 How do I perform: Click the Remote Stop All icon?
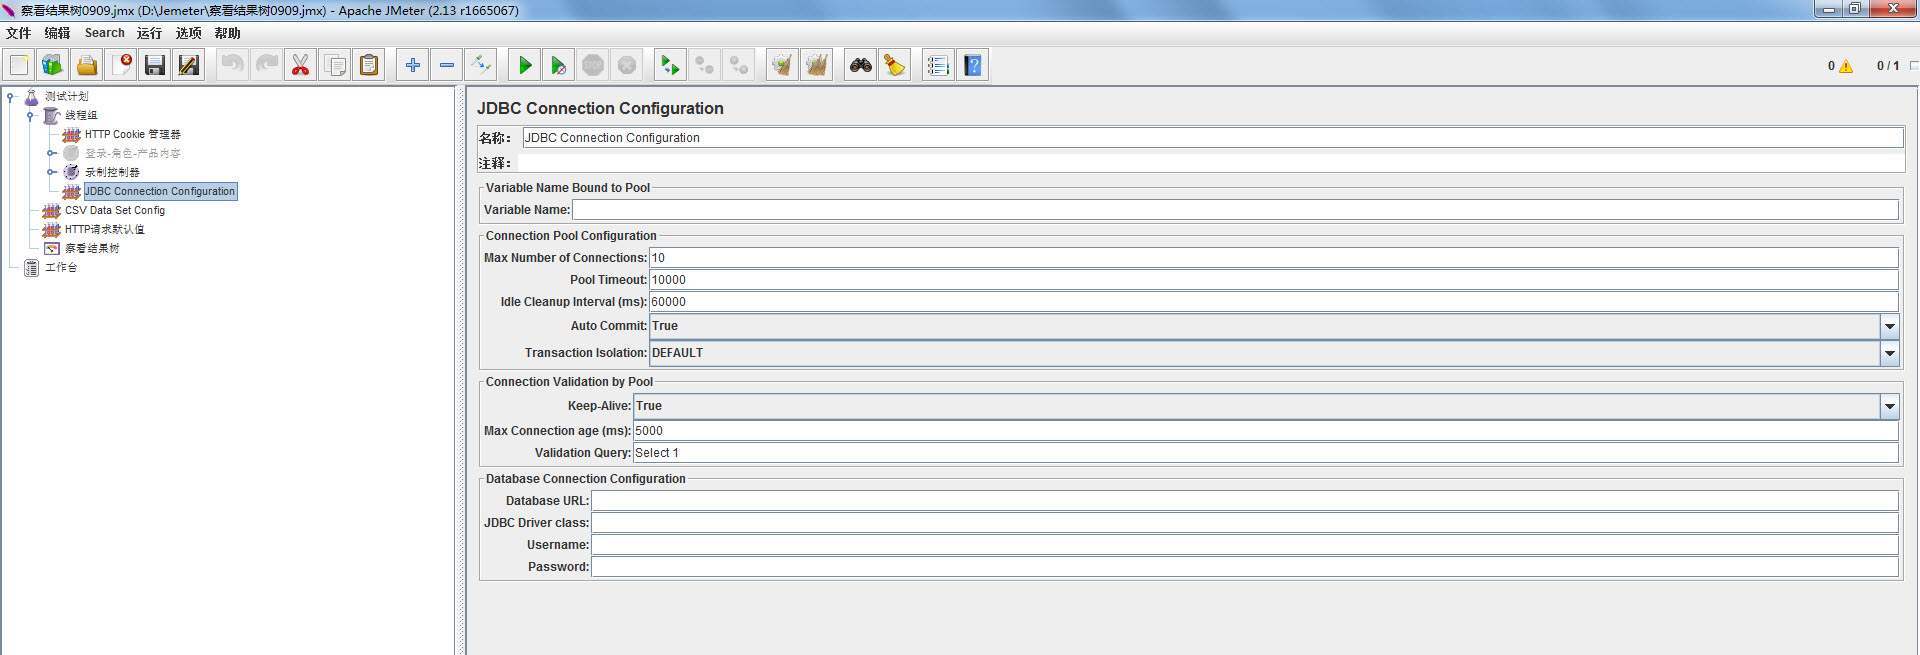point(705,65)
